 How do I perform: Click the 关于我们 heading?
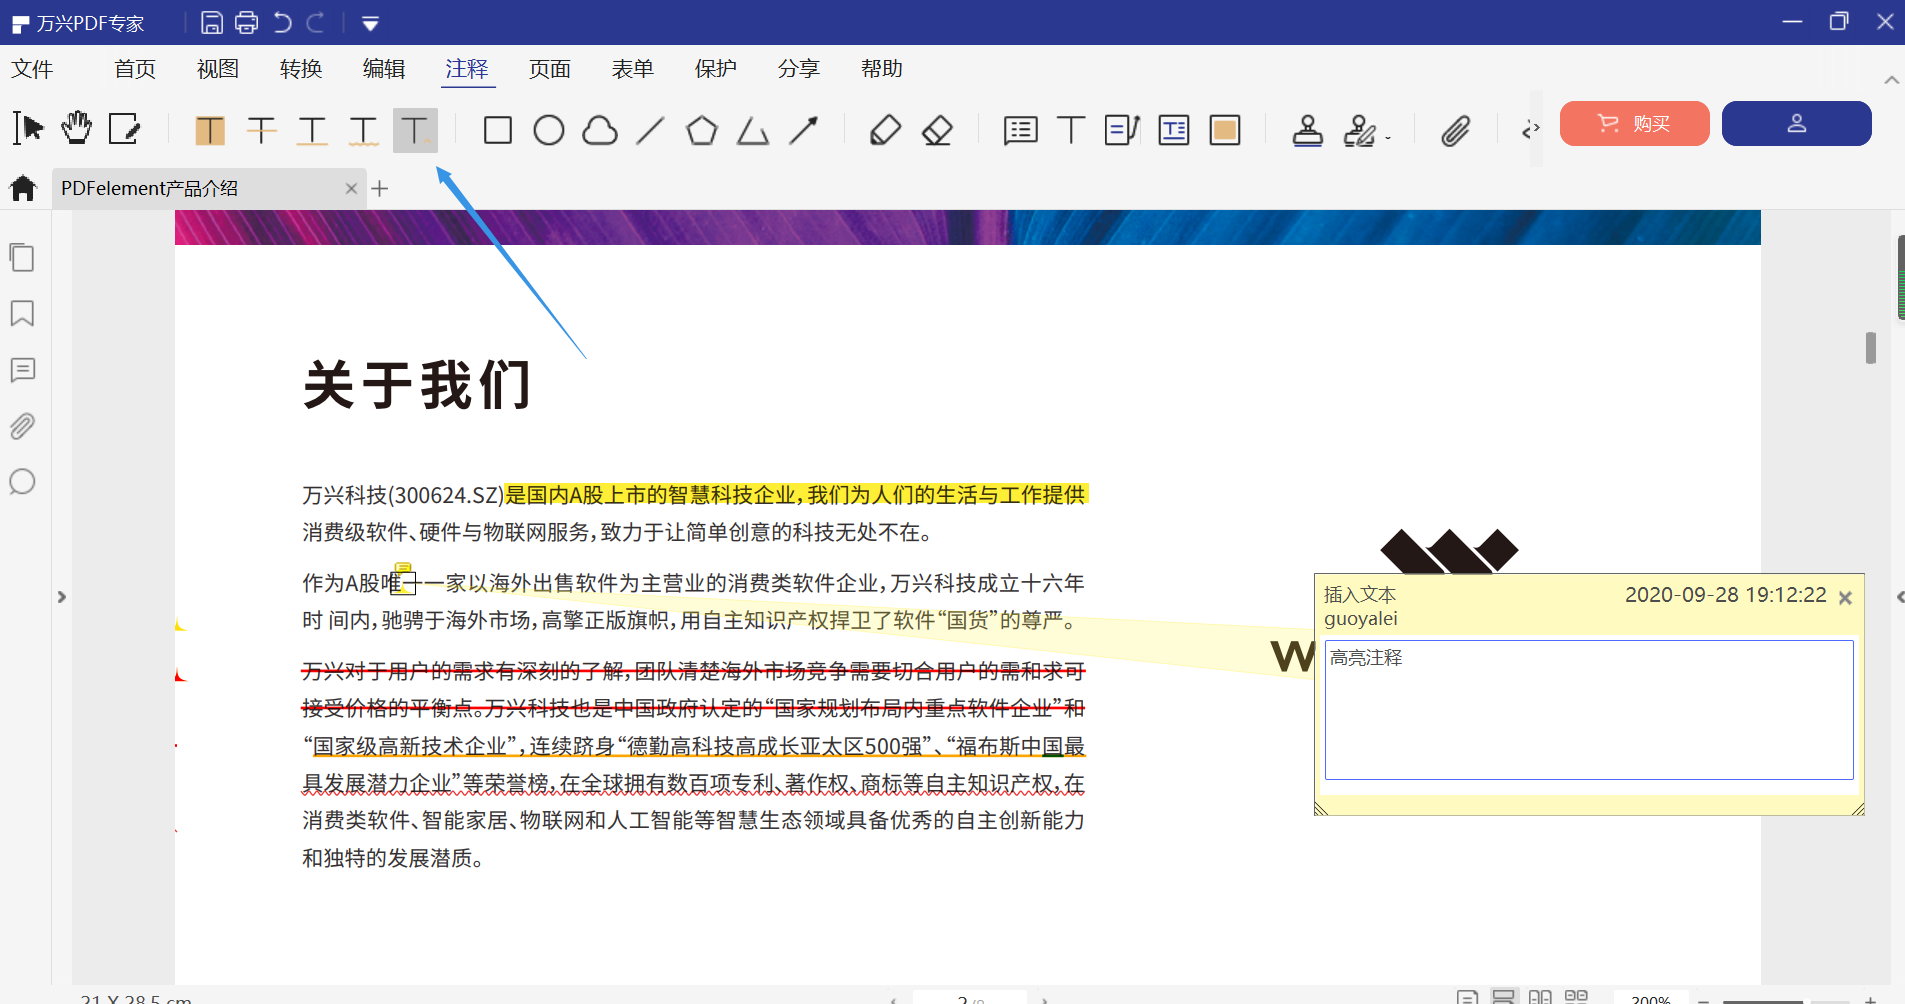click(x=417, y=385)
